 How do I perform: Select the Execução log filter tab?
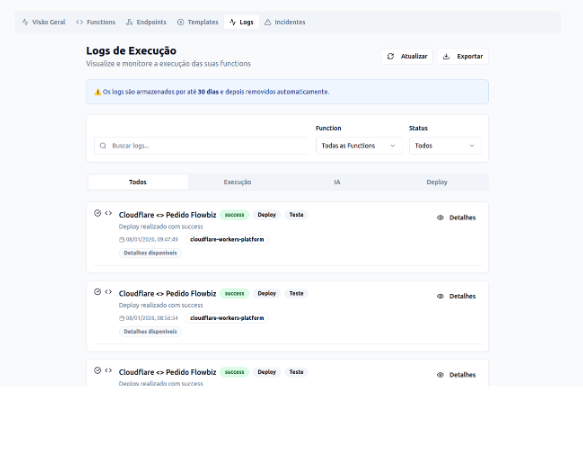[x=237, y=182]
